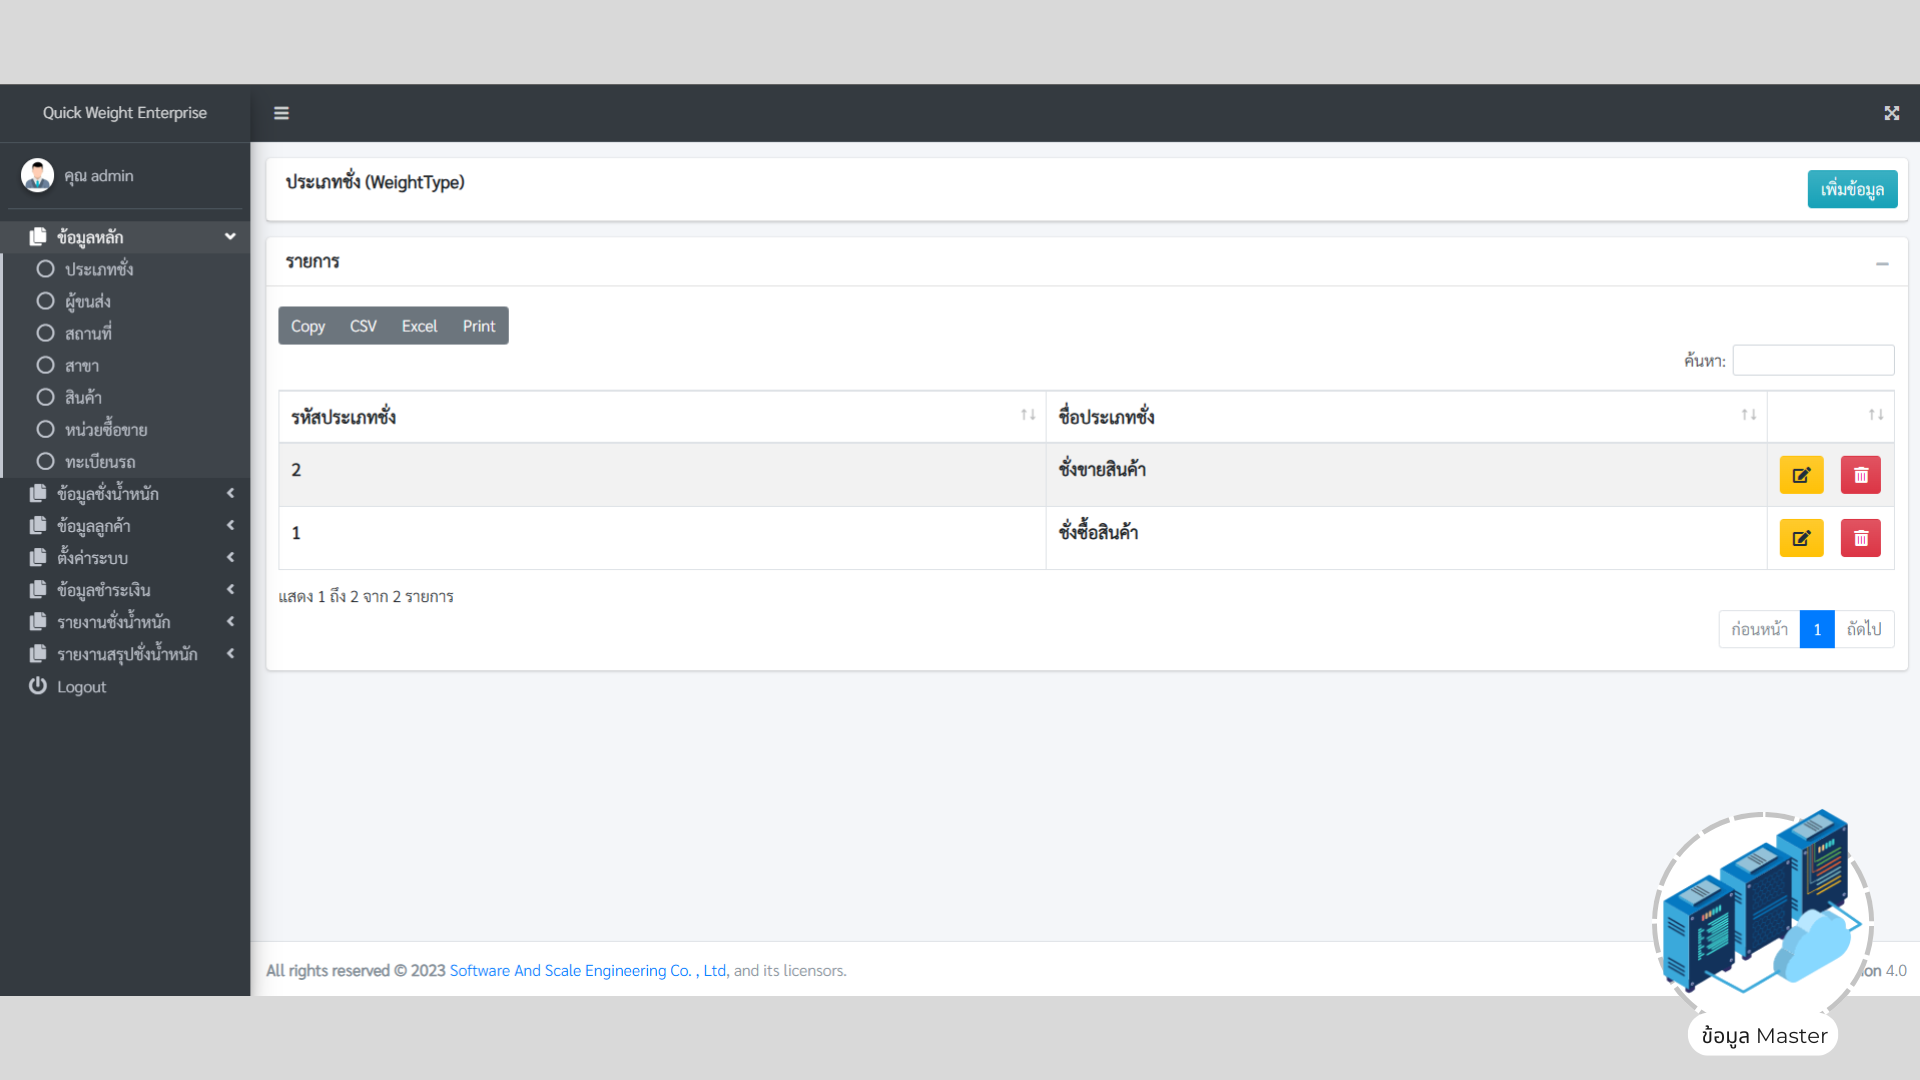Expand the ข้อมูลลูกค้า chevron

pos(230,525)
